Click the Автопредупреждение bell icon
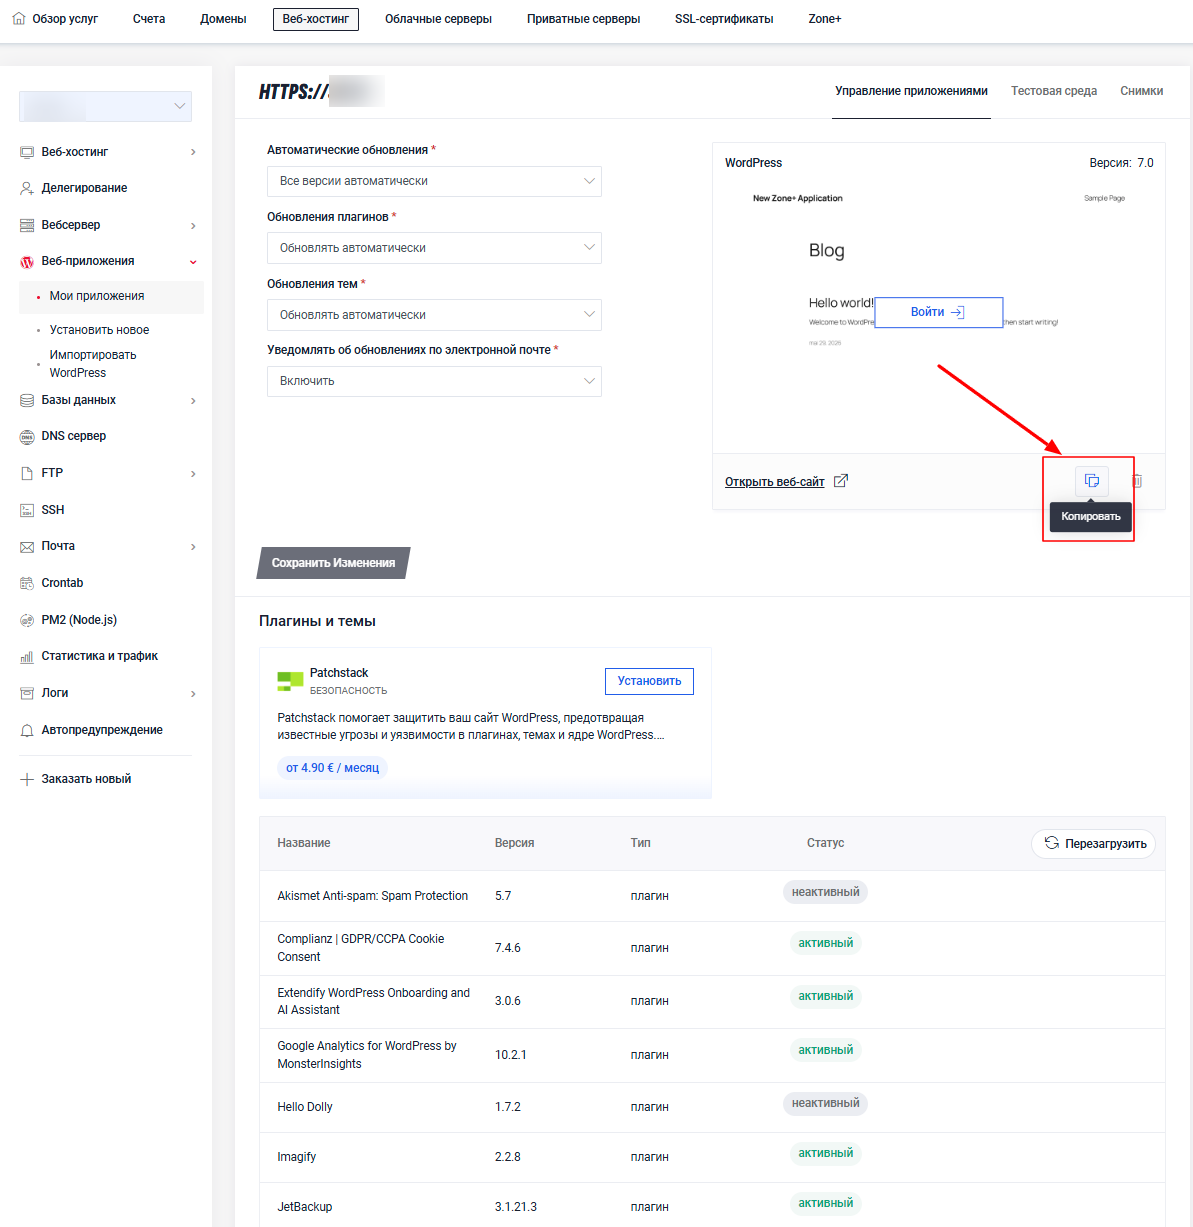The height and width of the screenshot is (1227, 1193). coord(27,730)
